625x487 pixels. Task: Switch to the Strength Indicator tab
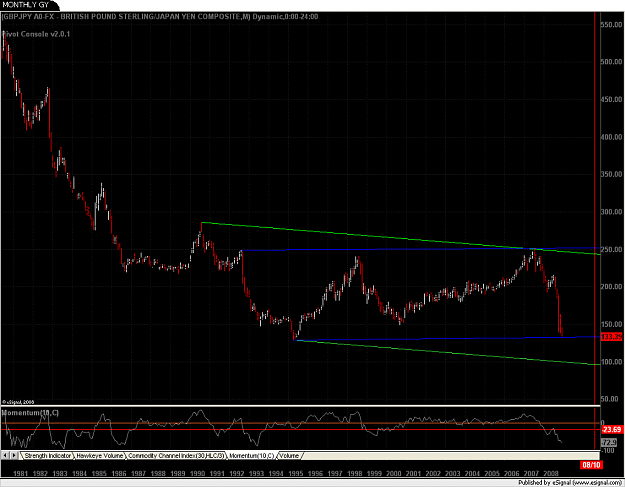click(47, 456)
